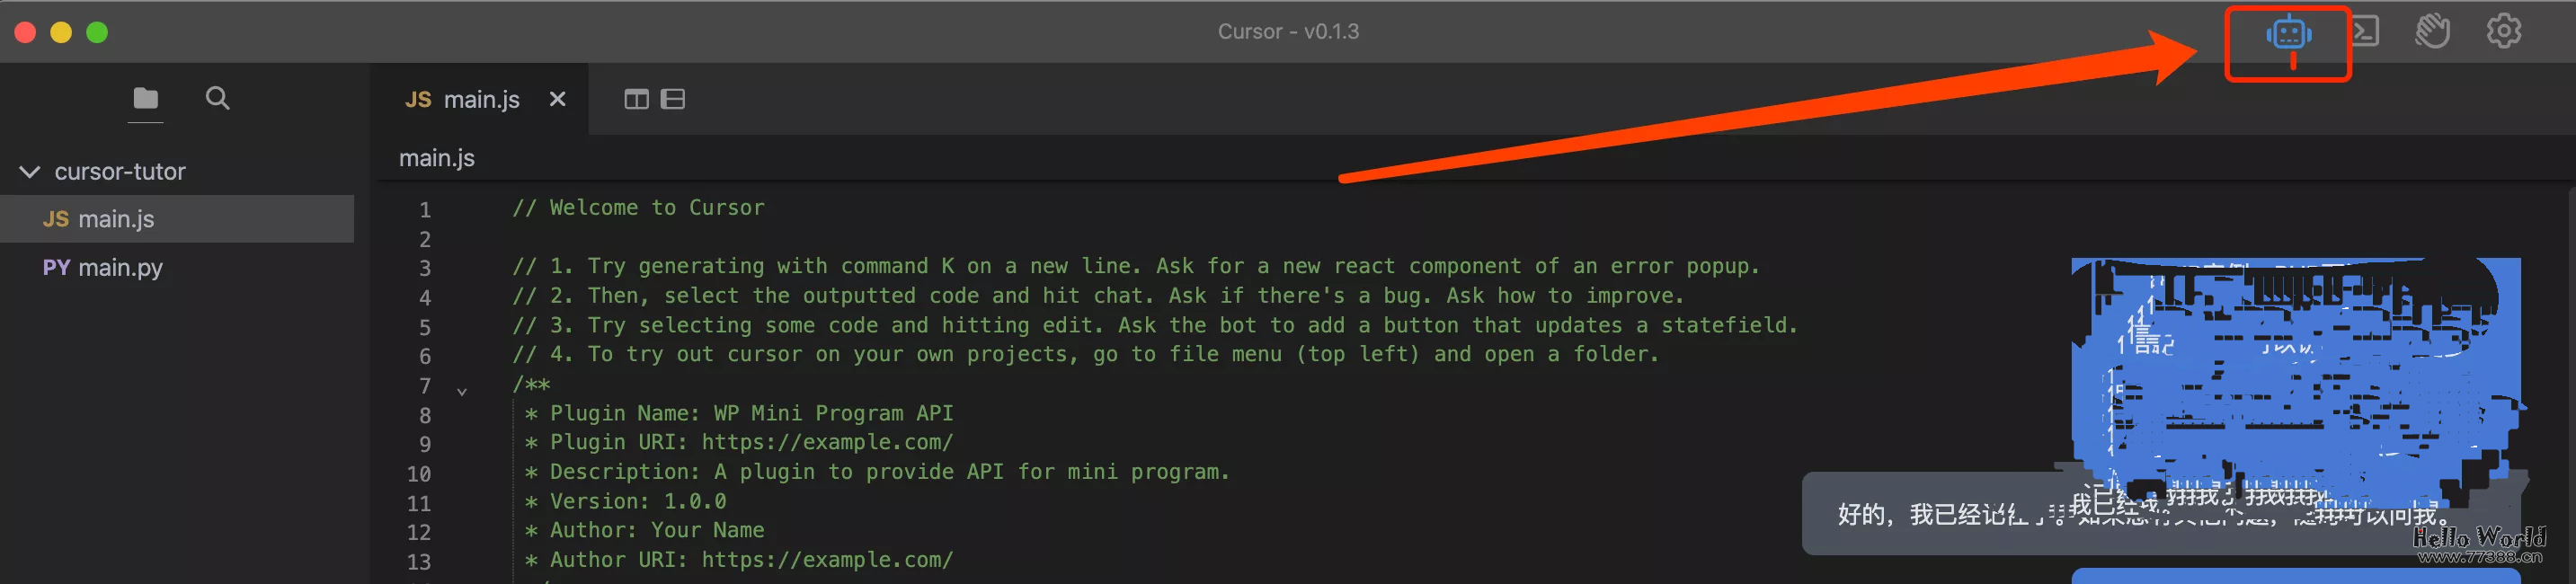This screenshot has height=584, width=2576.
Task: Click the main.js breadcrumb above the code
Action: coord(437,158)
